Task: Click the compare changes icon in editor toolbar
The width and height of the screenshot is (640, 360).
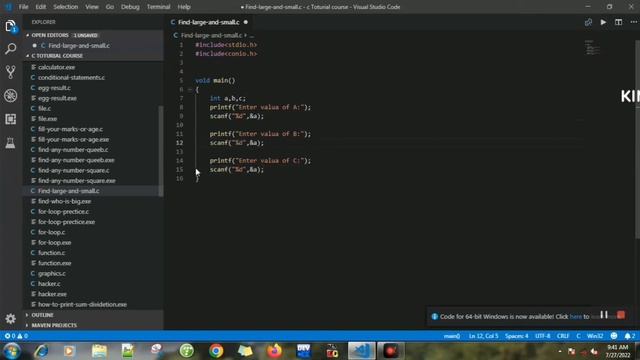Action: (588, 22)
